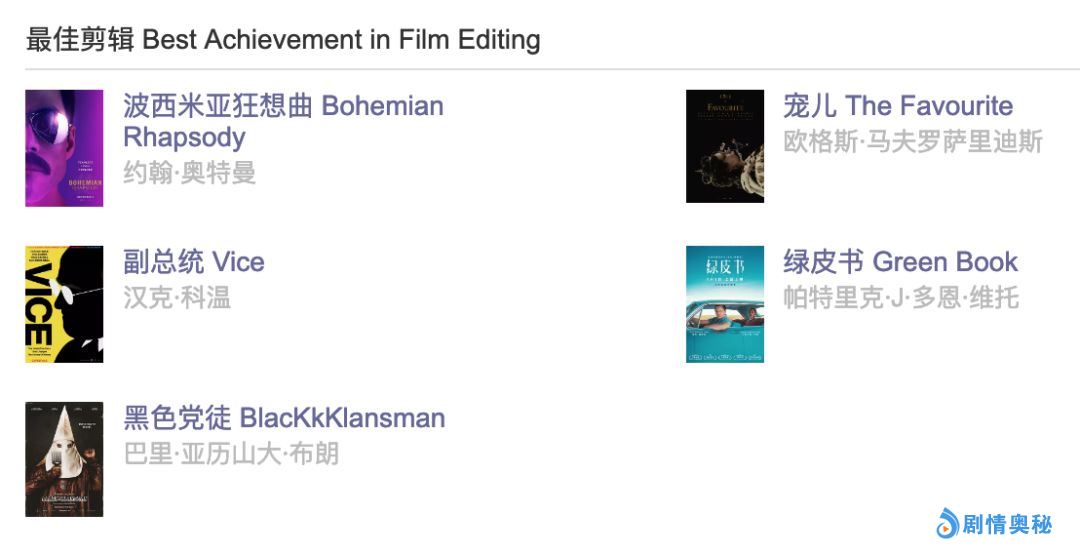Open the 宠儿 The Favourite title link
The image size is (1080, 554).
(898, 106)
